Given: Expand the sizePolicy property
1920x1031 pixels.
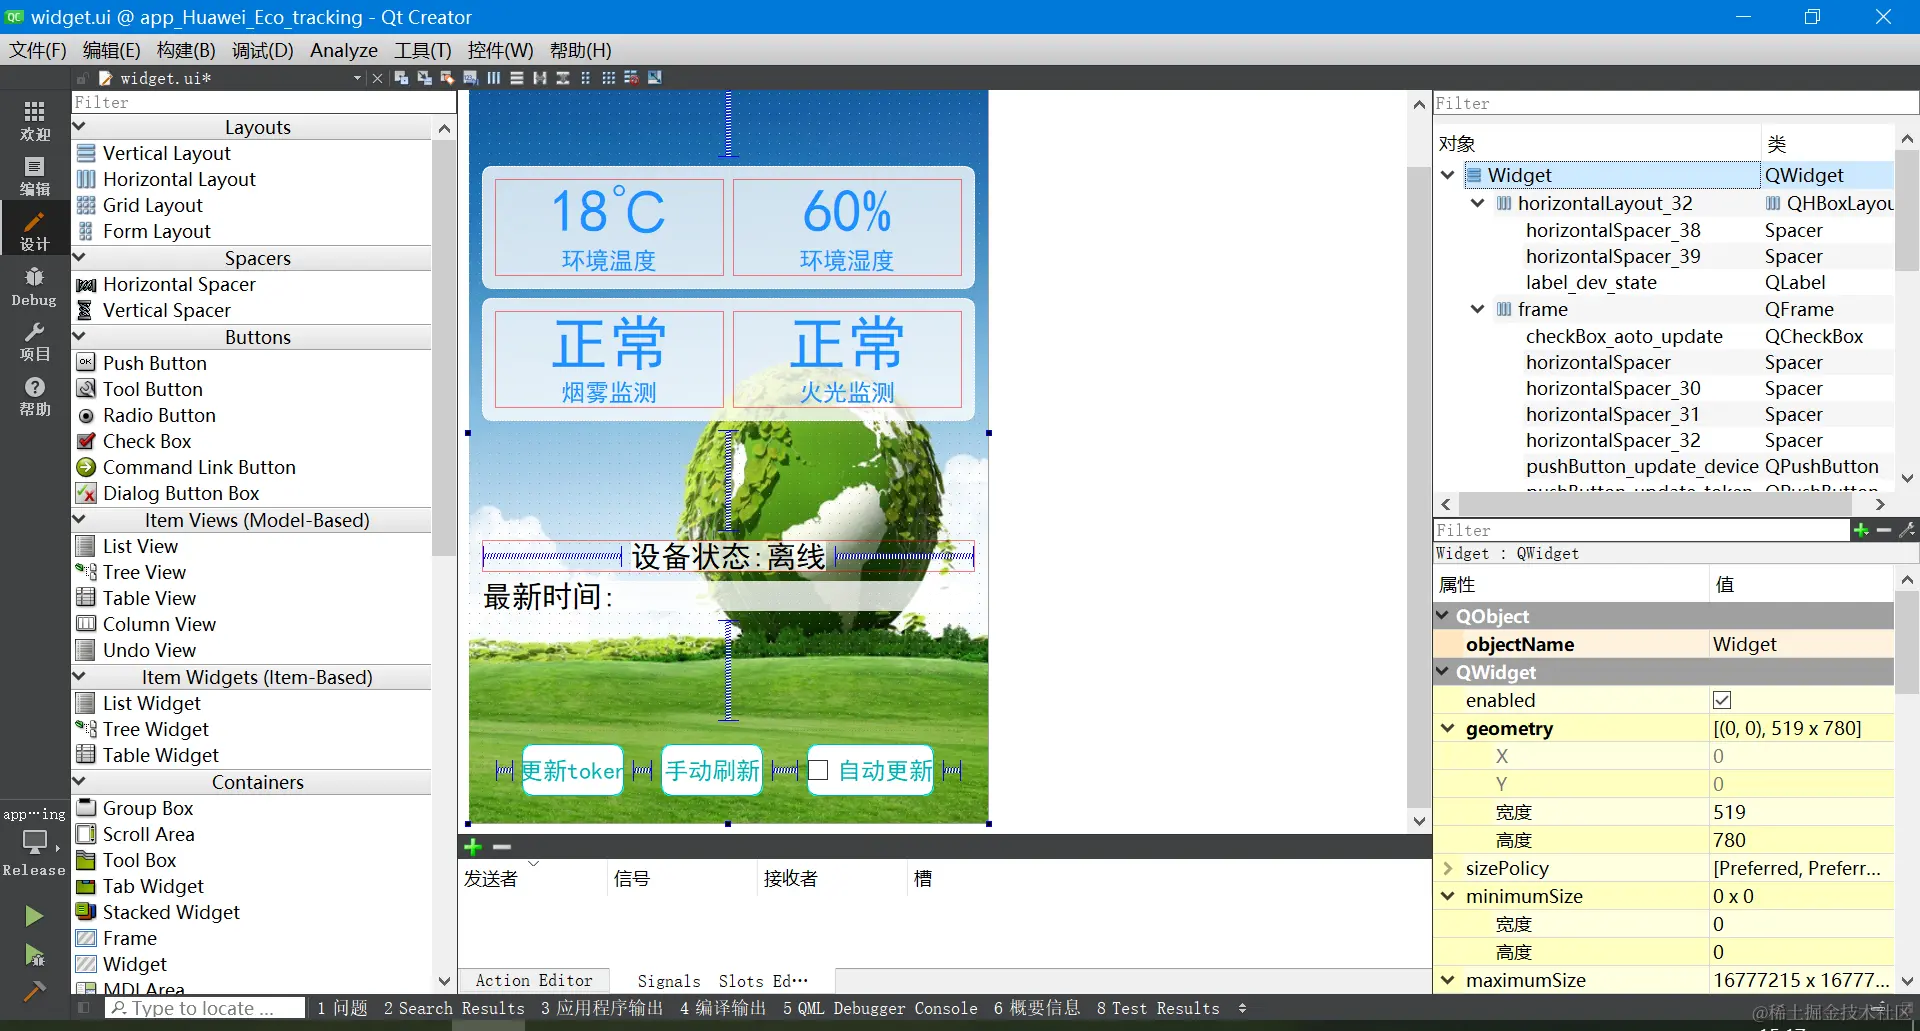Looking at the screenshot, I should pyautogui.click(x=1447, y=868).
